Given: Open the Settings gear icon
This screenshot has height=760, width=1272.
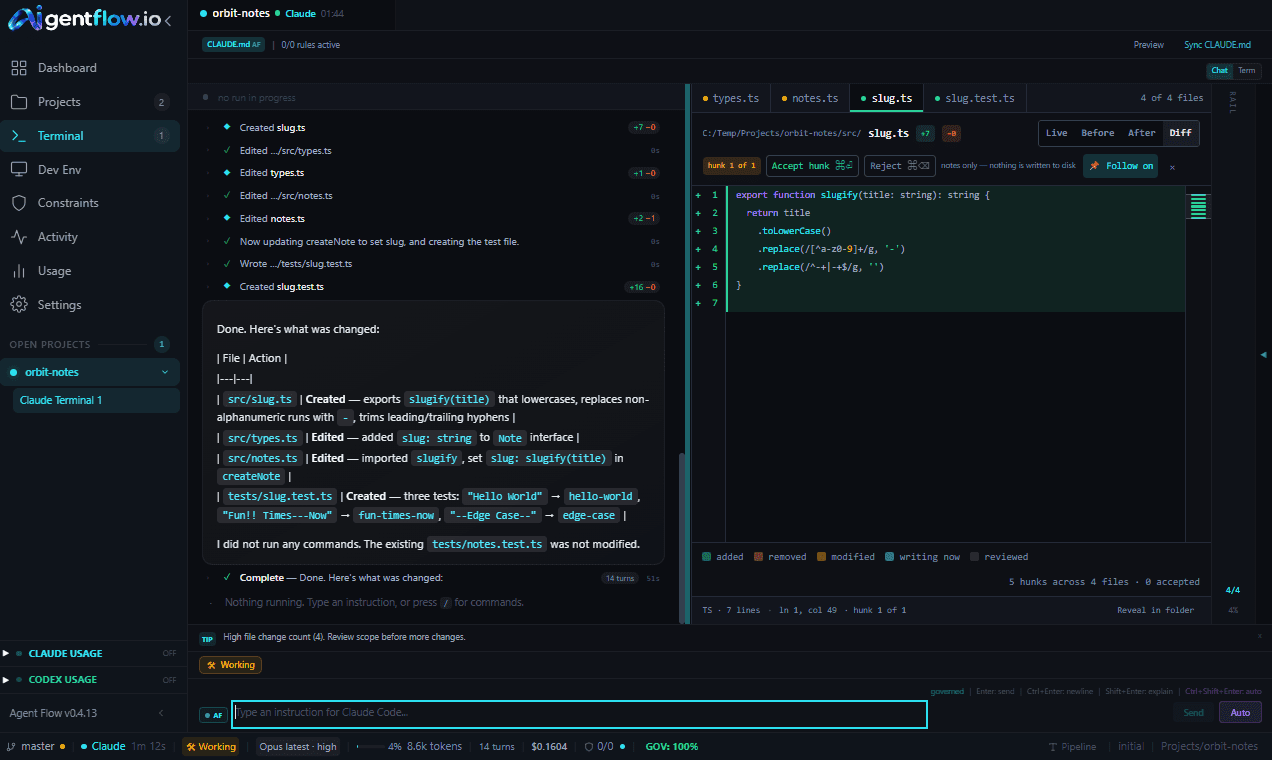Looking at the screenshot, I should coord(18,305).
